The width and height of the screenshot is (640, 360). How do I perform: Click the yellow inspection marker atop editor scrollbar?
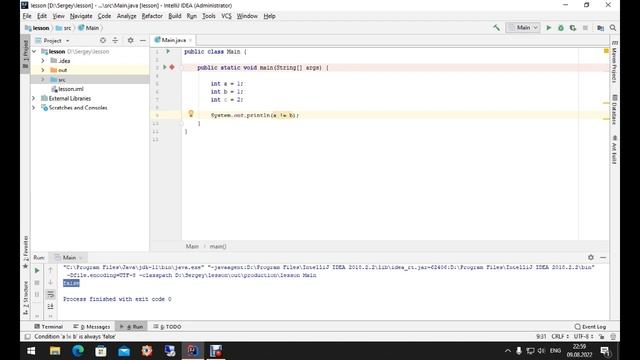(x=606, y=51)
